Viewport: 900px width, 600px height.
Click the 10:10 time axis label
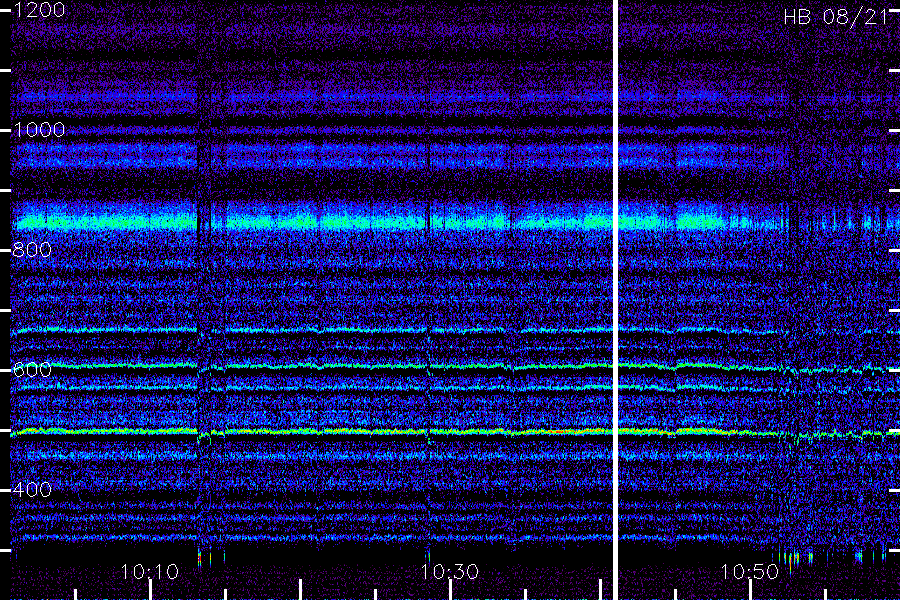(x=149, y=571)
